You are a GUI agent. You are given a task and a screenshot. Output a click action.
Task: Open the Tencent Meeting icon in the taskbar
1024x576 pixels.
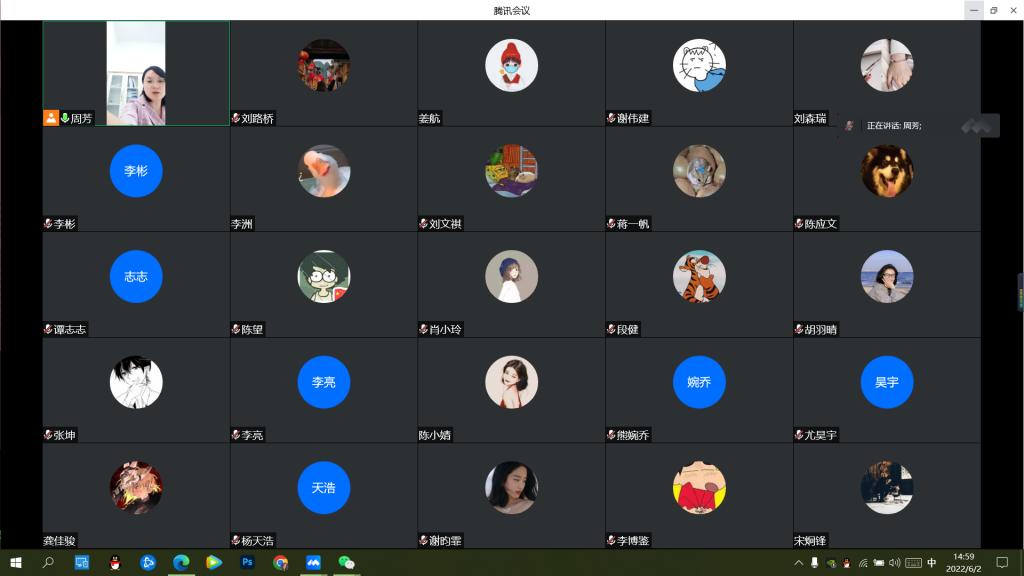coord(313,563)
